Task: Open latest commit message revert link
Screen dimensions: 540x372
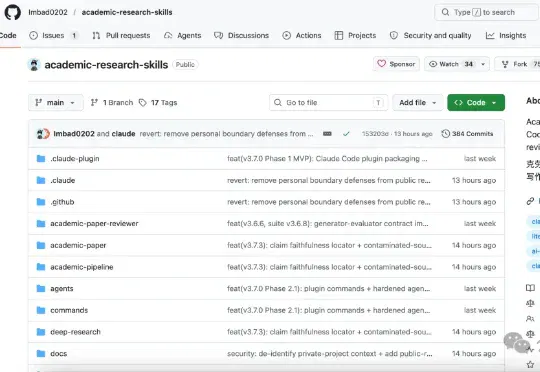Action: (226, 134)
